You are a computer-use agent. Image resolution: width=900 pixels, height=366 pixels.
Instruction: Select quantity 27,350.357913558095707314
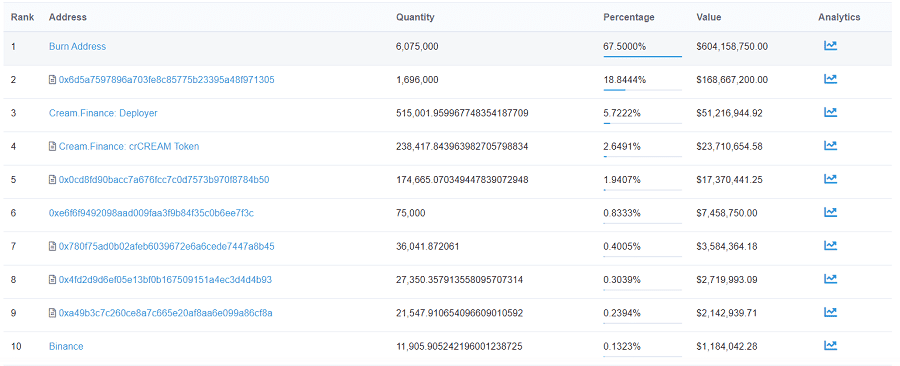459,279
